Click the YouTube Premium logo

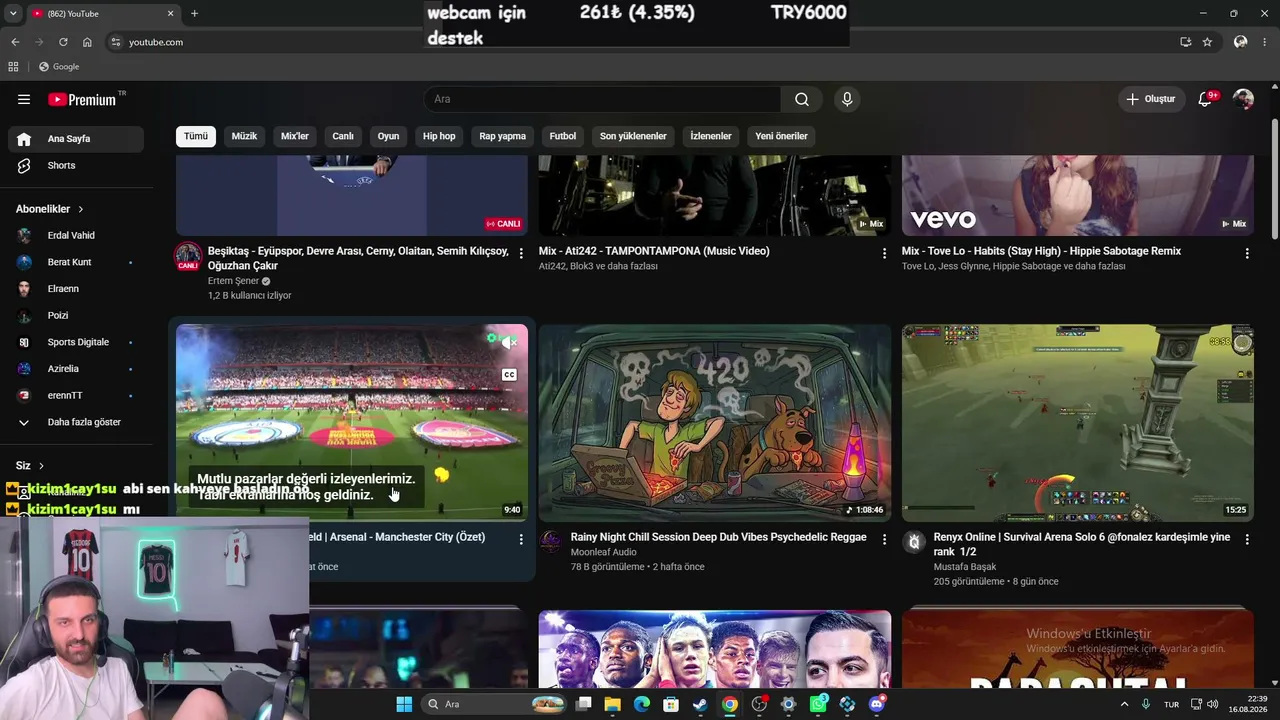82,99
